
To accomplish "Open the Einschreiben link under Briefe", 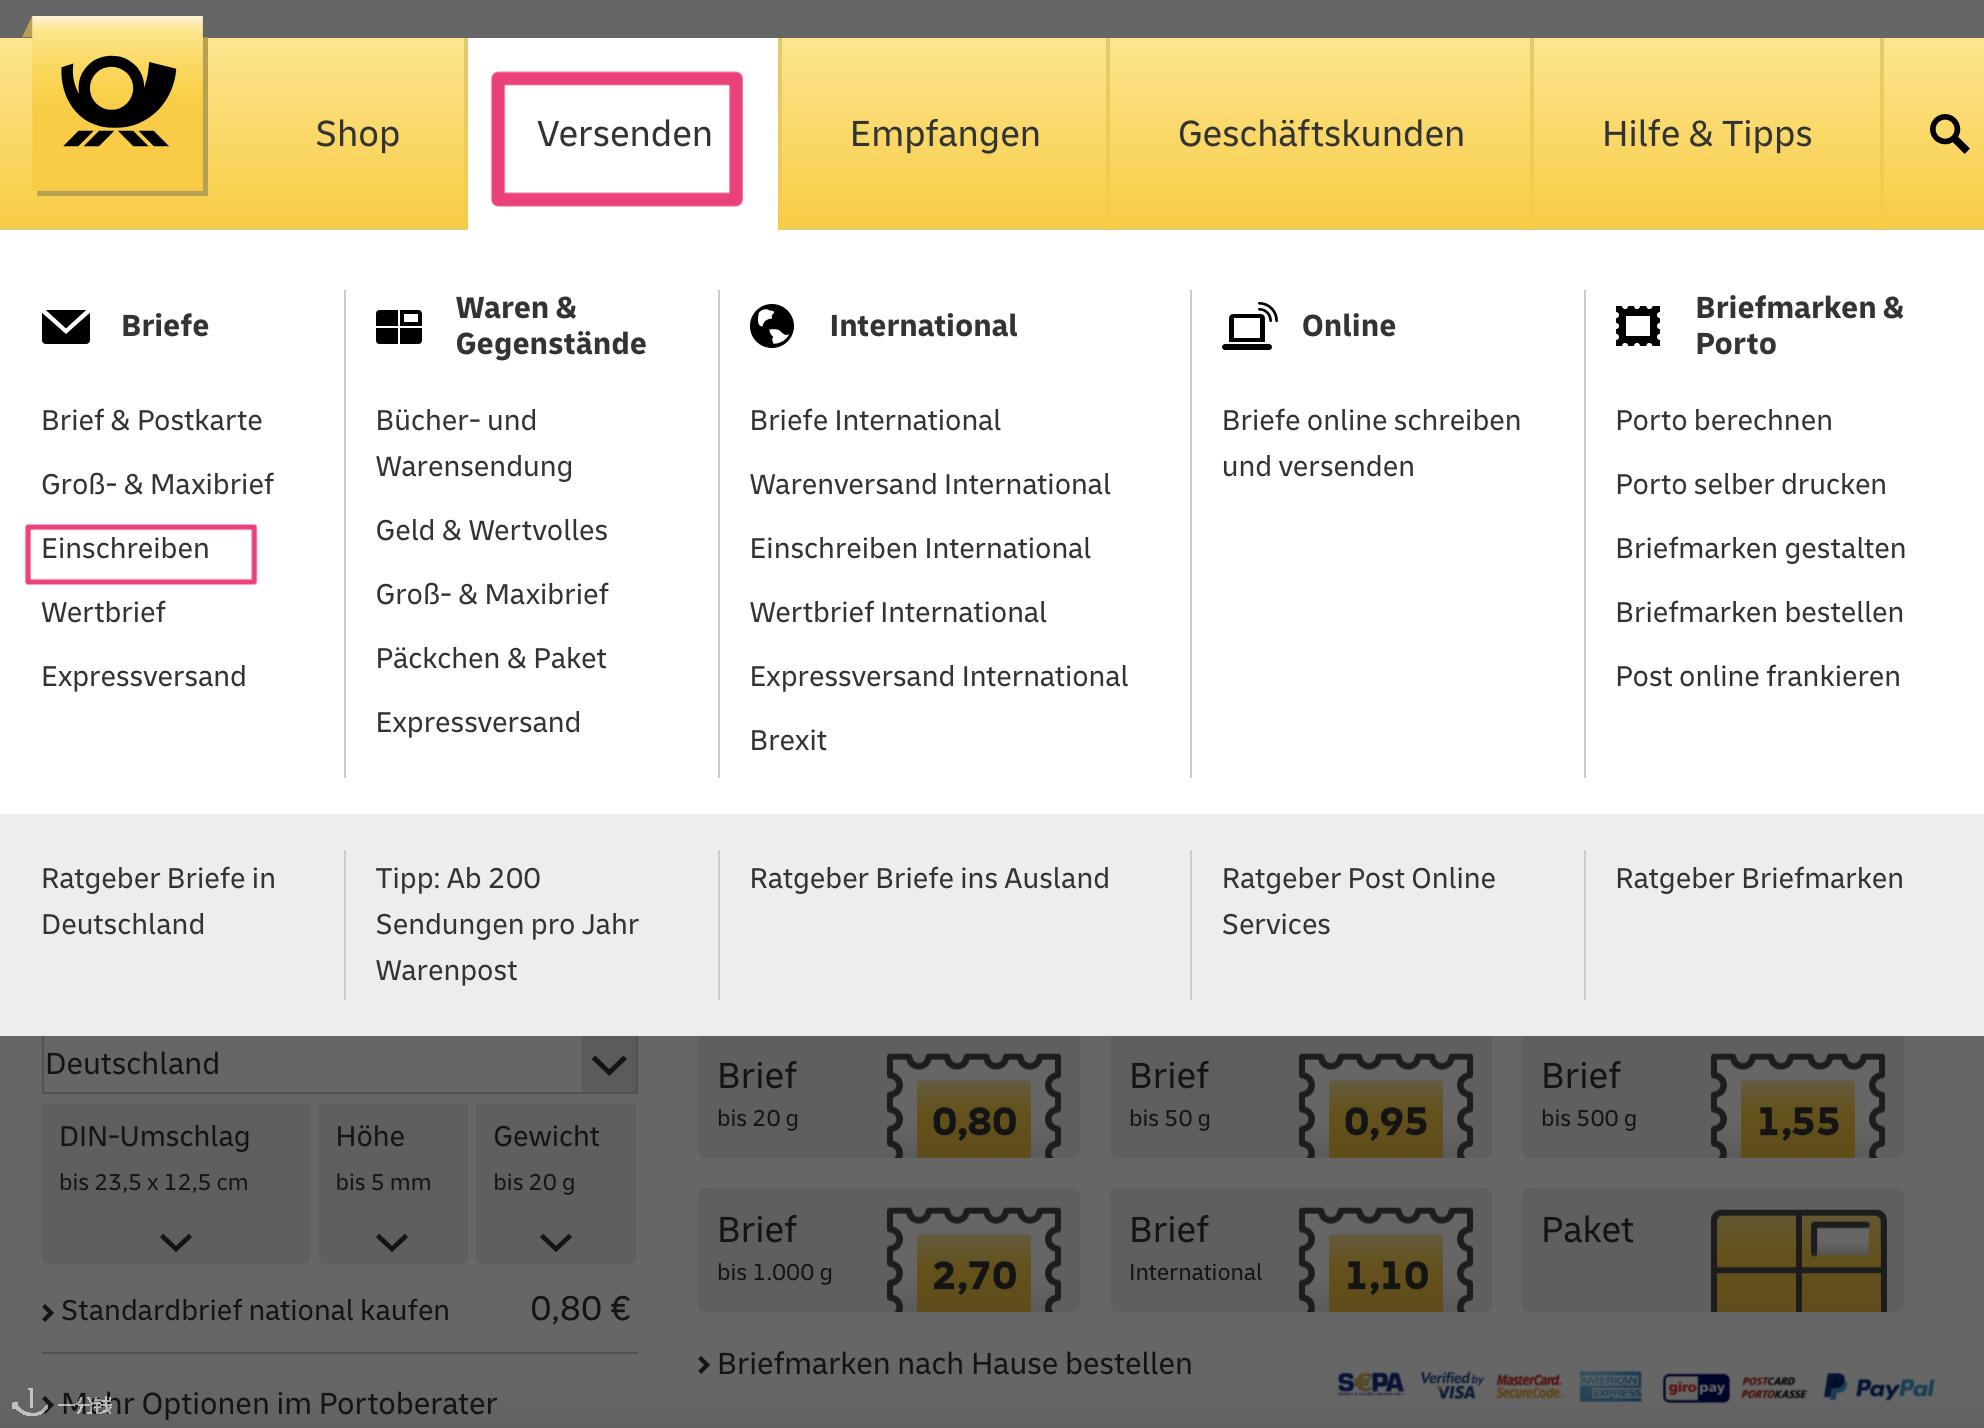I will pyautogui.click(x=126, y=549).
